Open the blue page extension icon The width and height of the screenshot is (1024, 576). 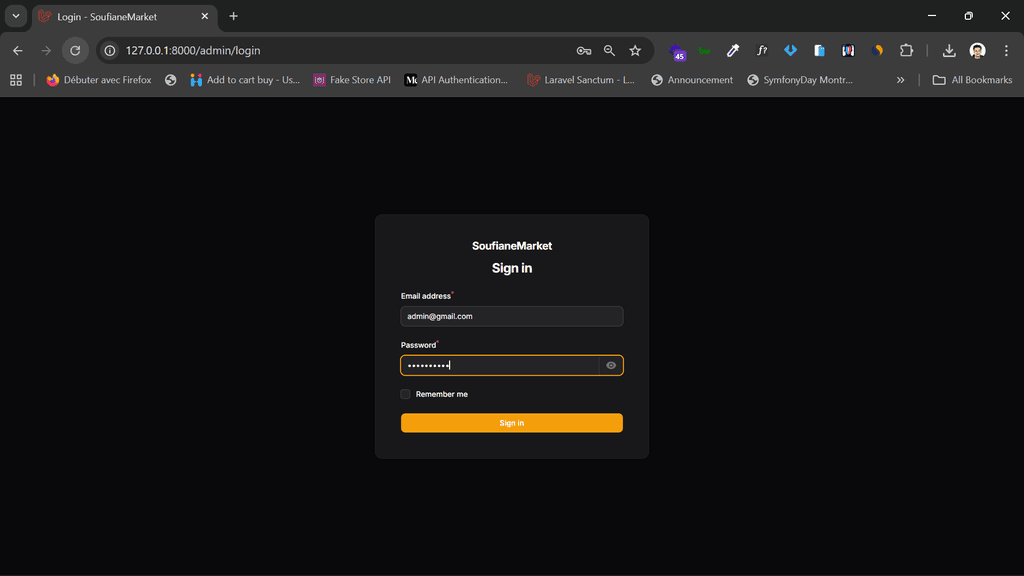[x=819, y=50]
